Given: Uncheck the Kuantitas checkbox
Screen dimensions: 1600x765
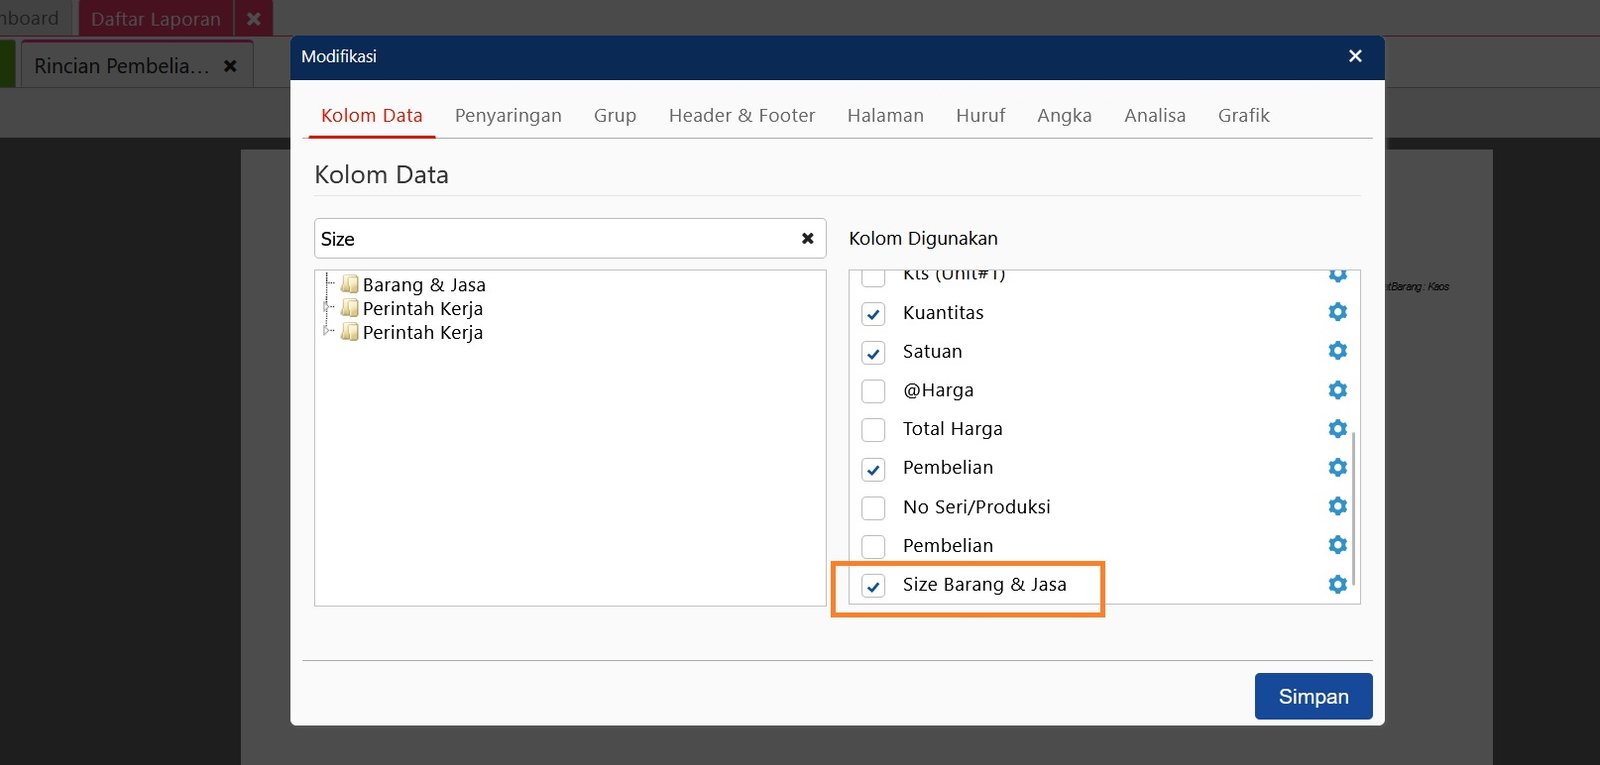Looking at the screenshot, I should (873, 314).
